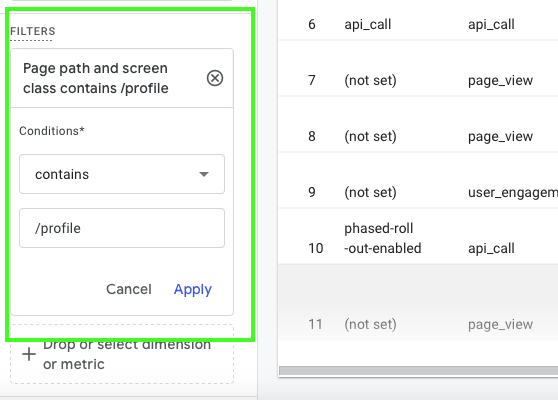
Task: Click row number 10
Action: (x=316, y=248)
